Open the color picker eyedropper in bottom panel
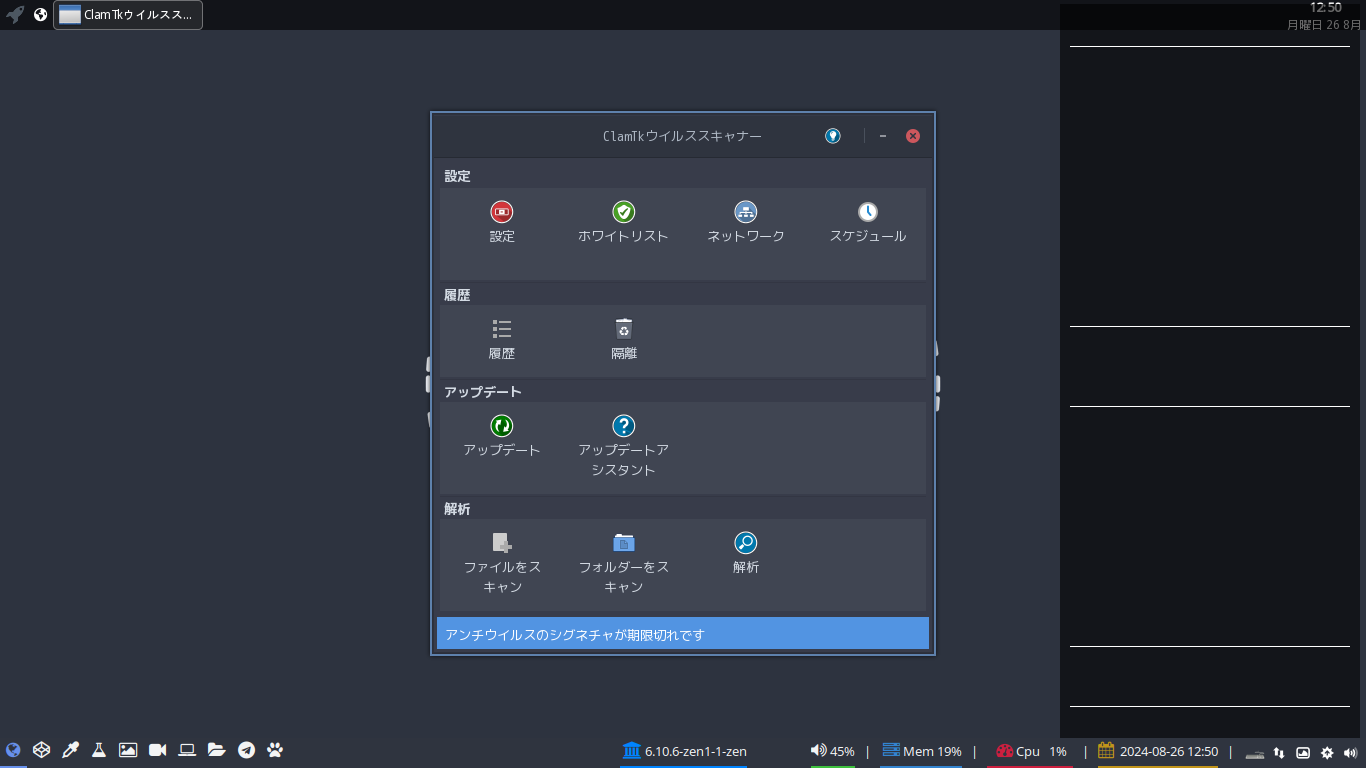The image size is (1366, 768). point(70,750)
